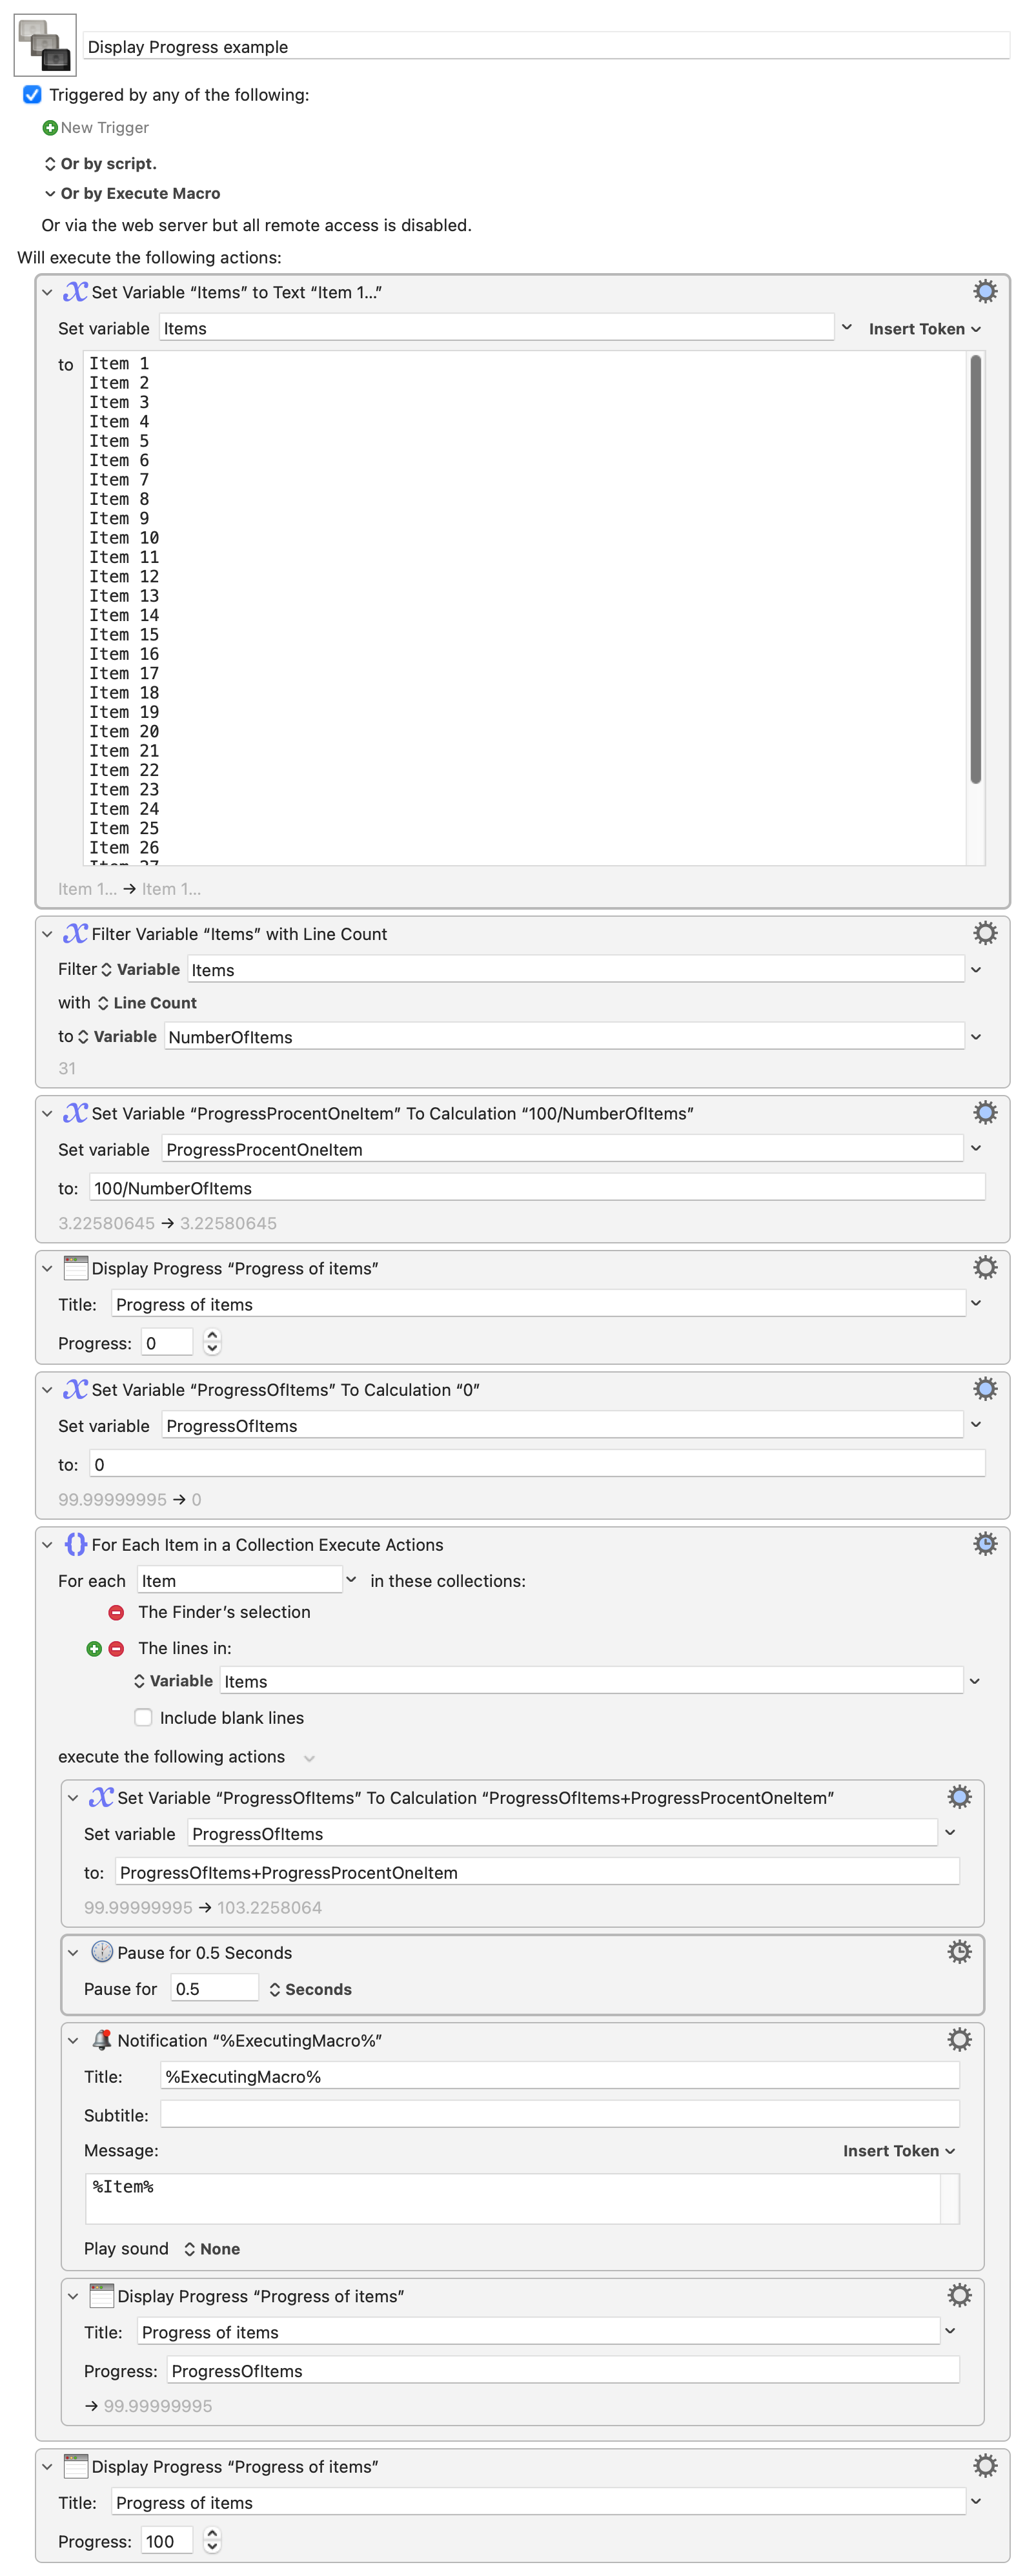The image size is (1025, 2576).
Task: Change the Seconds unit popup
Action: click(310, 1989)
